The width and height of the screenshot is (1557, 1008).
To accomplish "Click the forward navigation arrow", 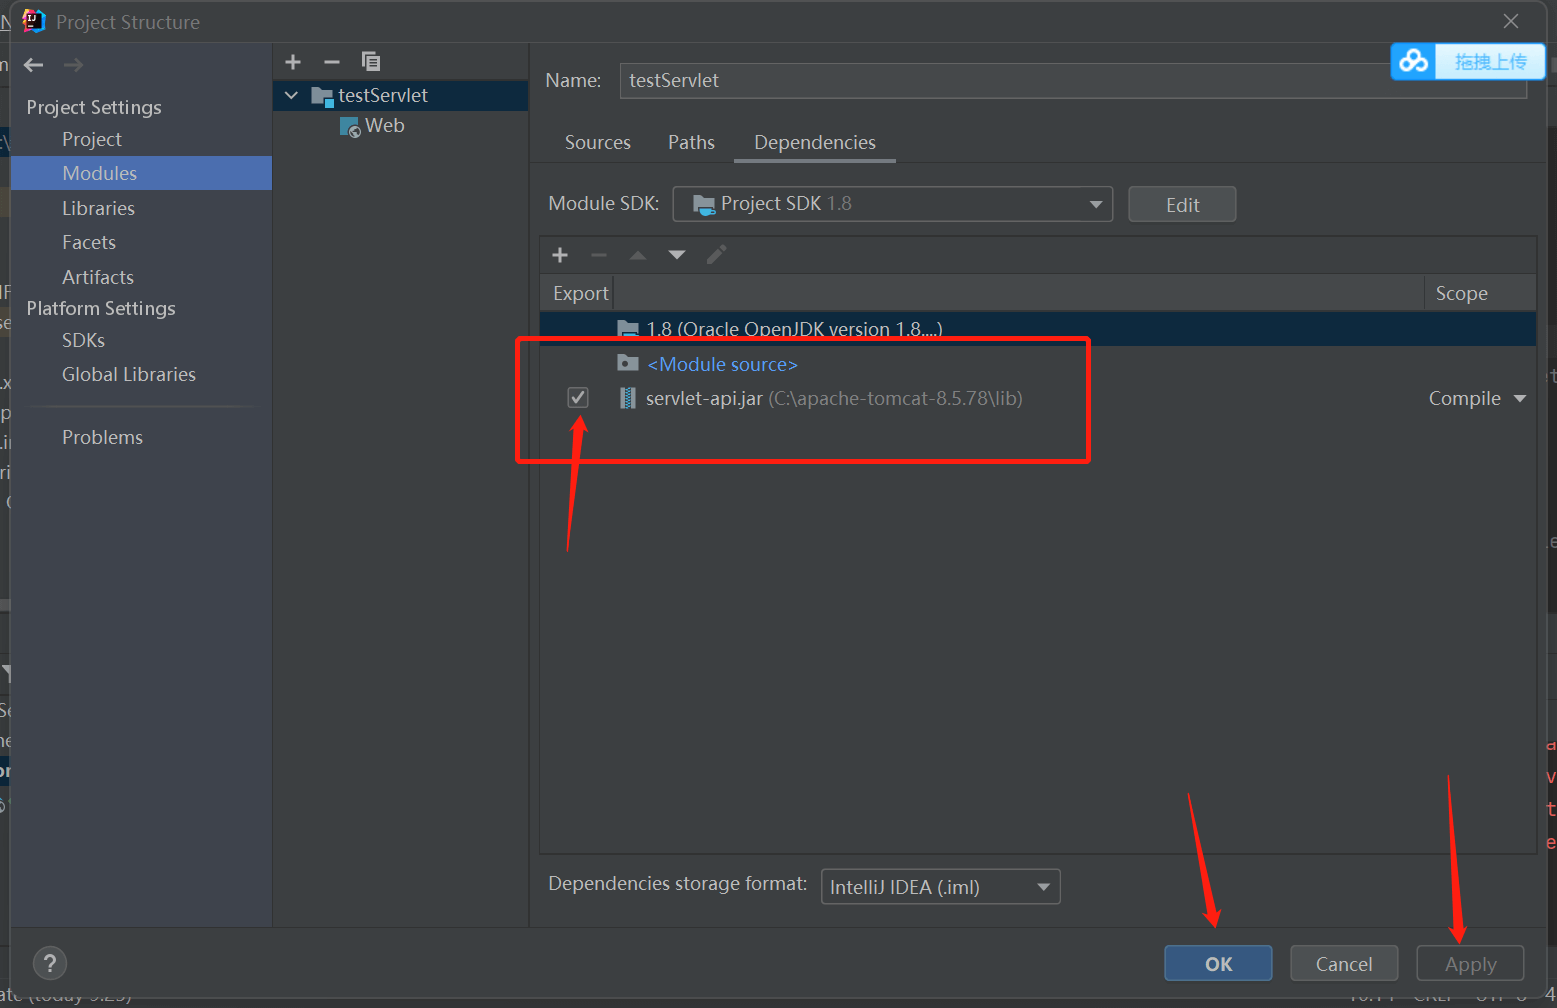I will pos(73,65).
